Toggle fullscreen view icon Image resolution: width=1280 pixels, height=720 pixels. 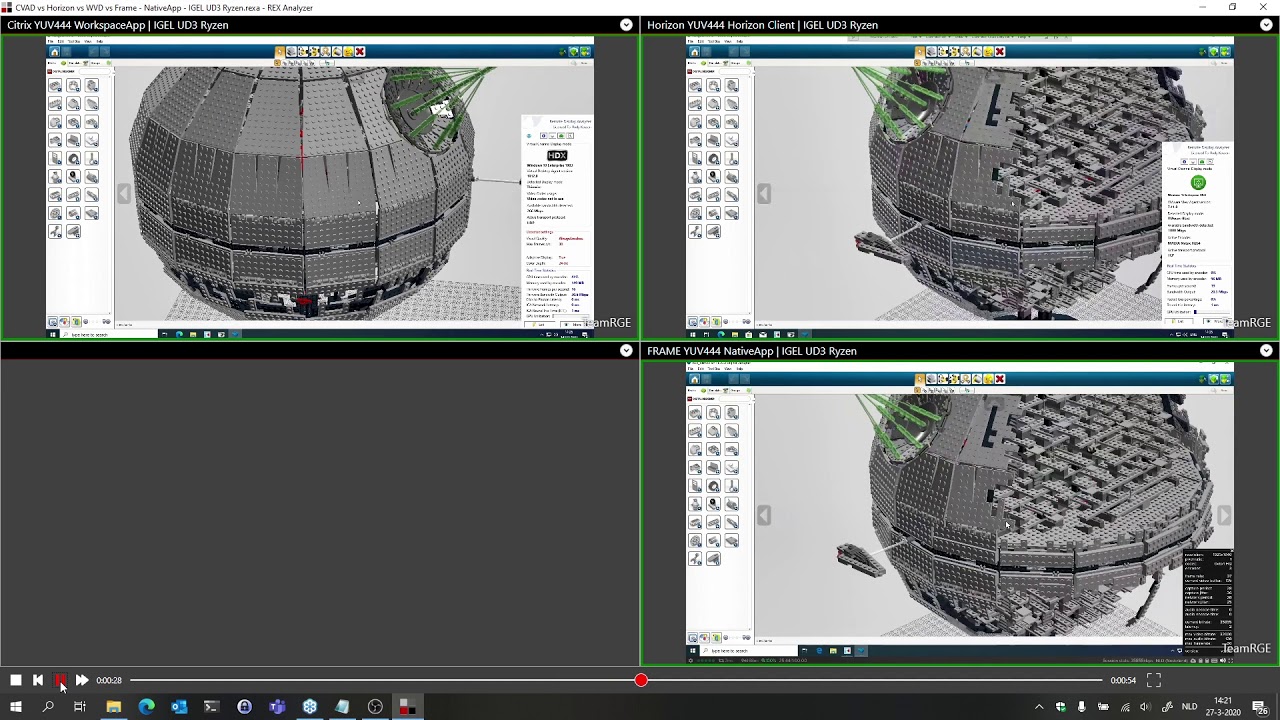click(x=1154, y=680)
